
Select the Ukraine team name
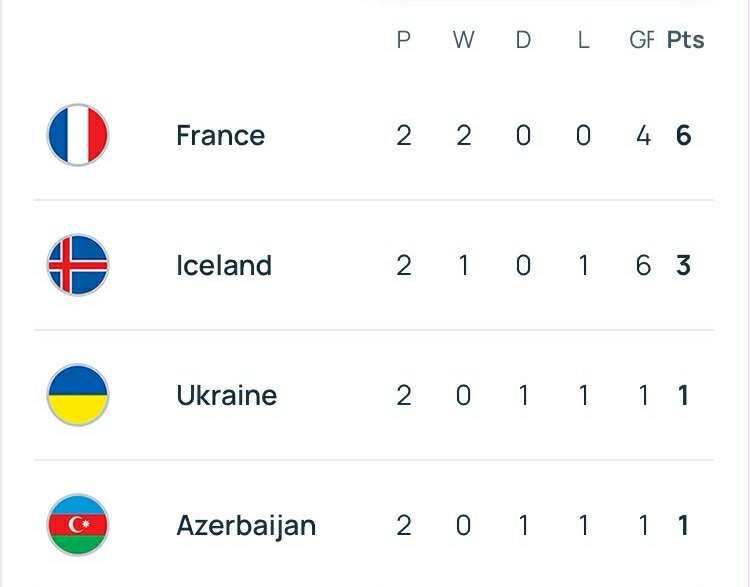click(227, 396)
